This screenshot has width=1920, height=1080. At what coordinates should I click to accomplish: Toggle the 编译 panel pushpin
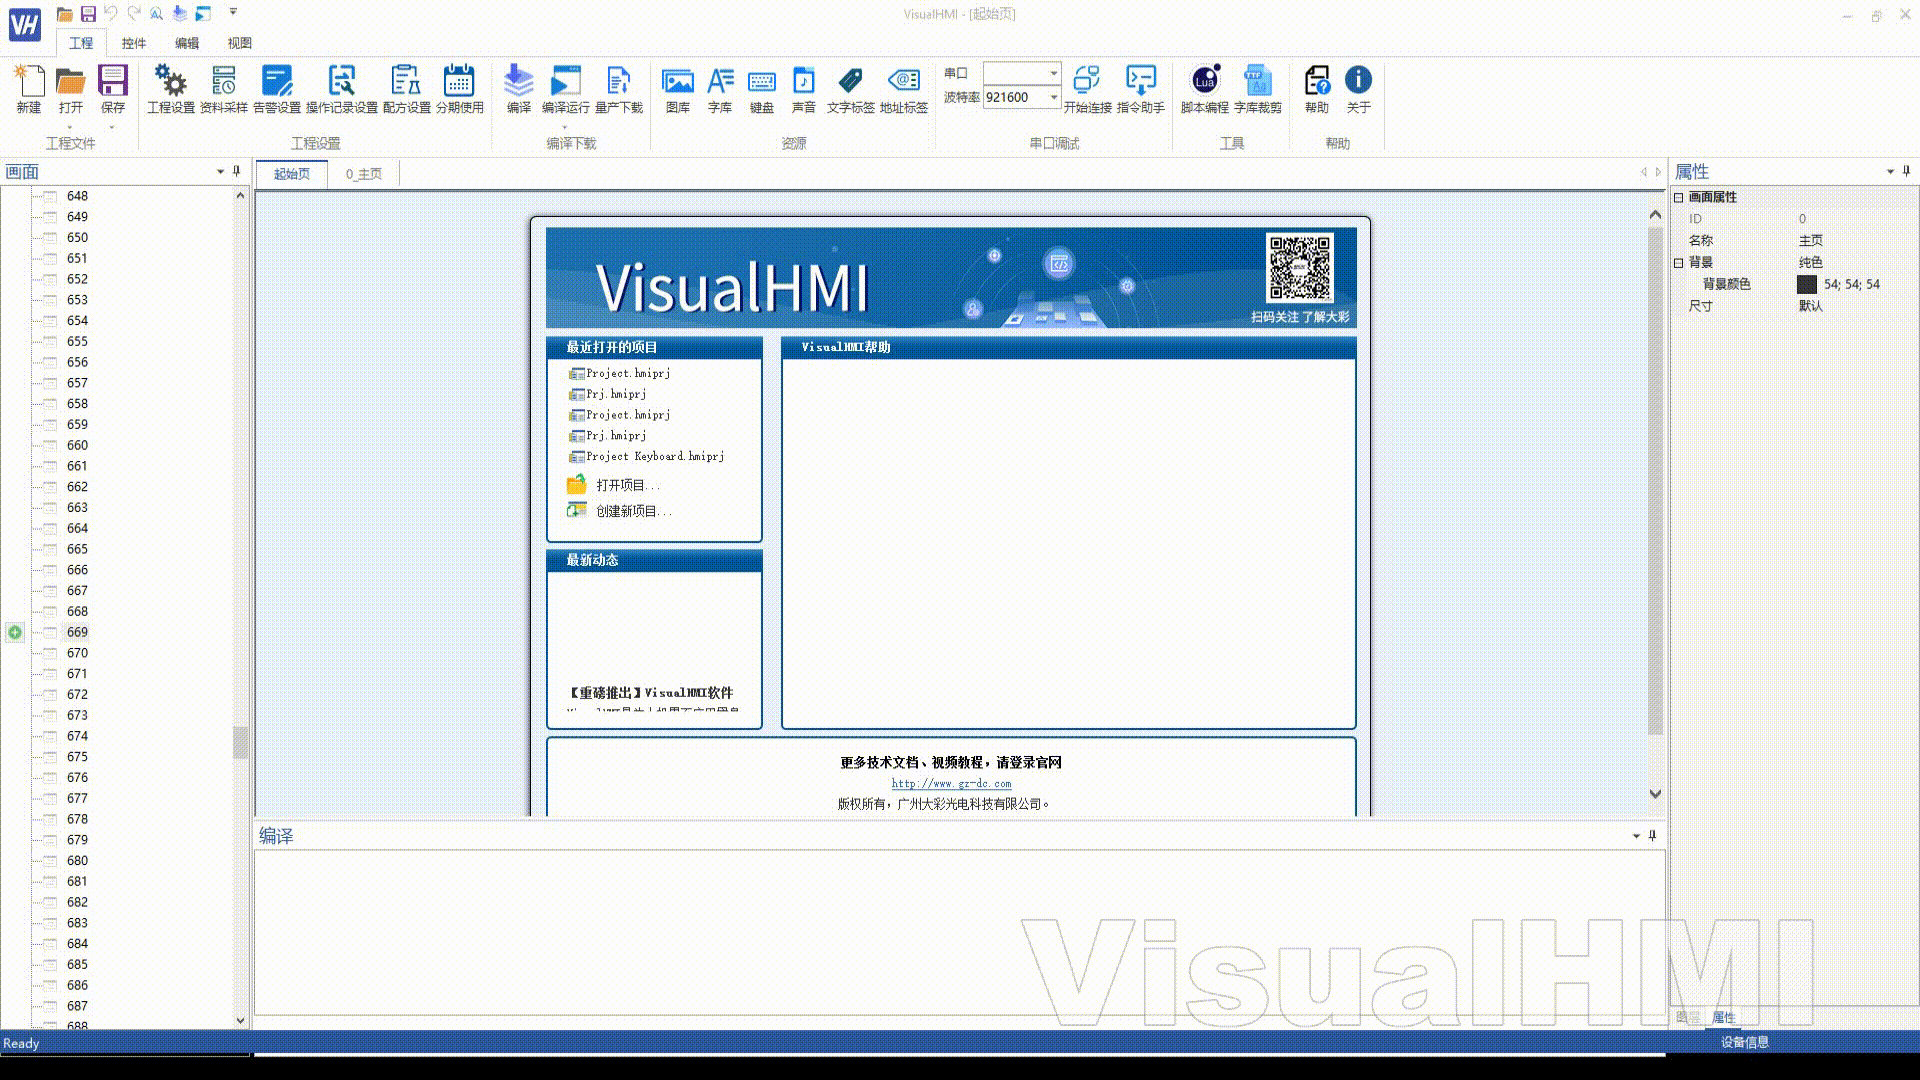tap(1652, 836)
